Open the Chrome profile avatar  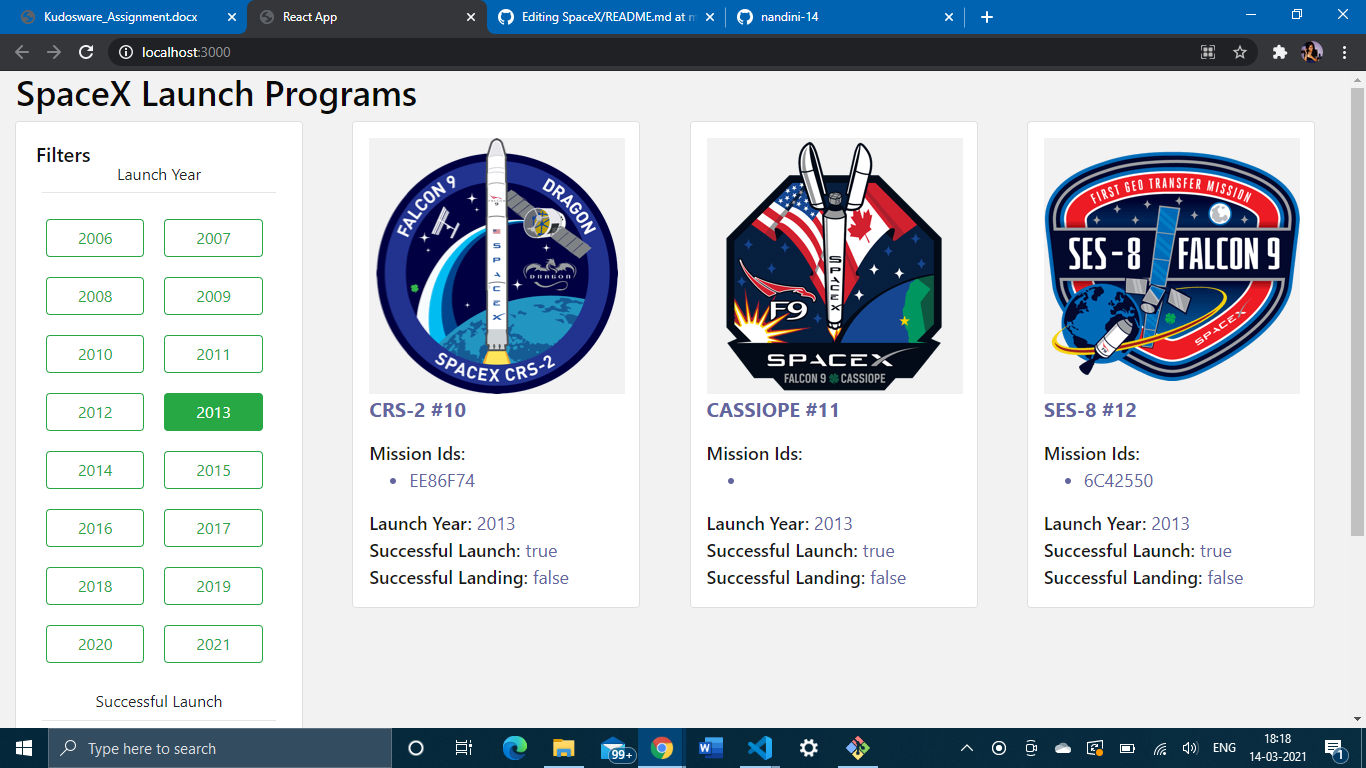click(1312, 52)
